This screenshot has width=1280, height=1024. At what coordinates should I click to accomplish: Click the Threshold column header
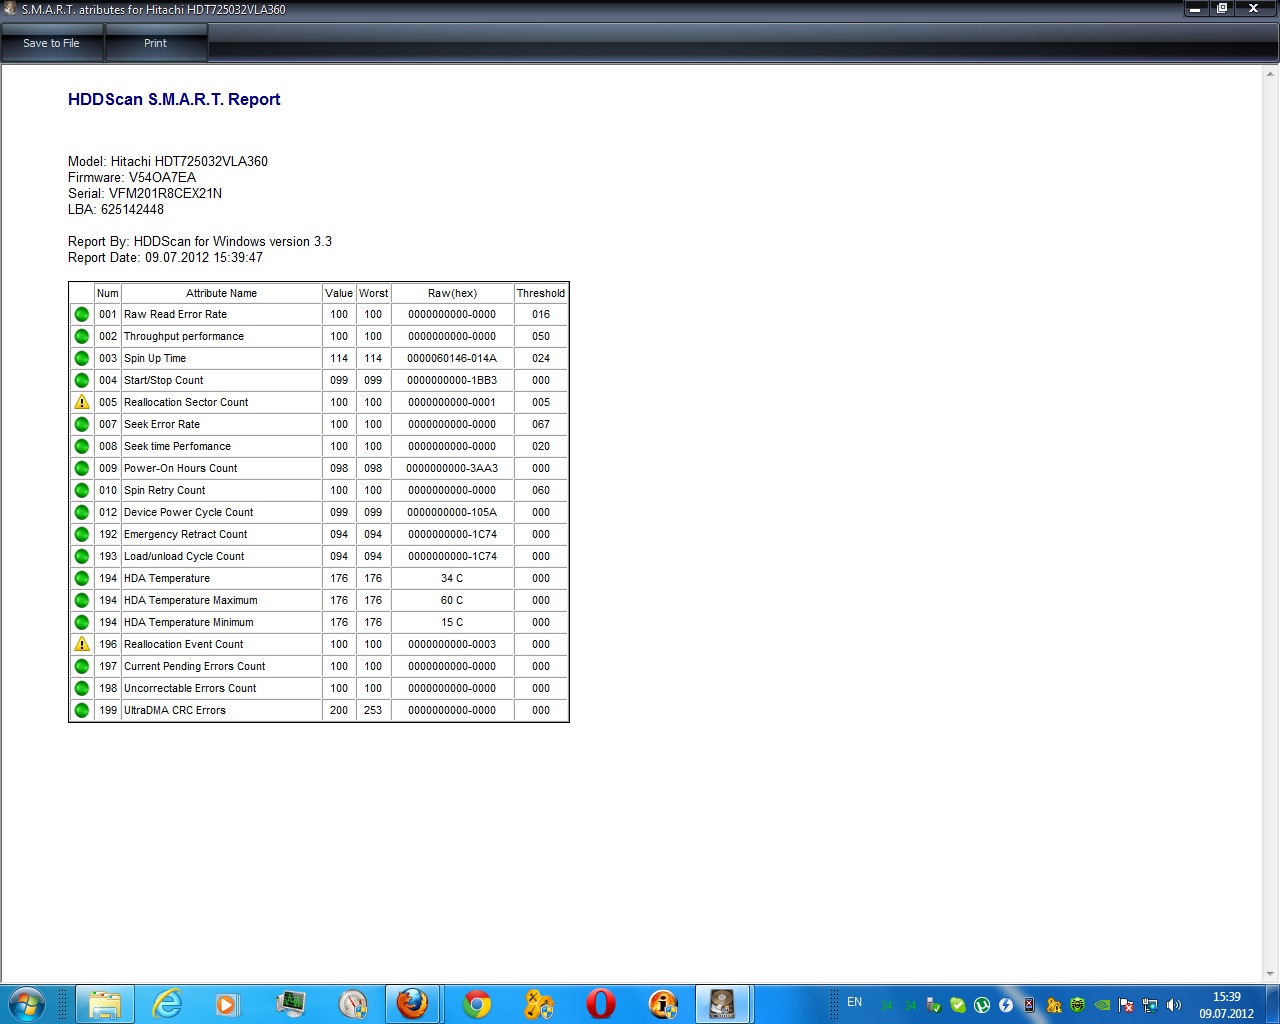click(x=541, y=293)
